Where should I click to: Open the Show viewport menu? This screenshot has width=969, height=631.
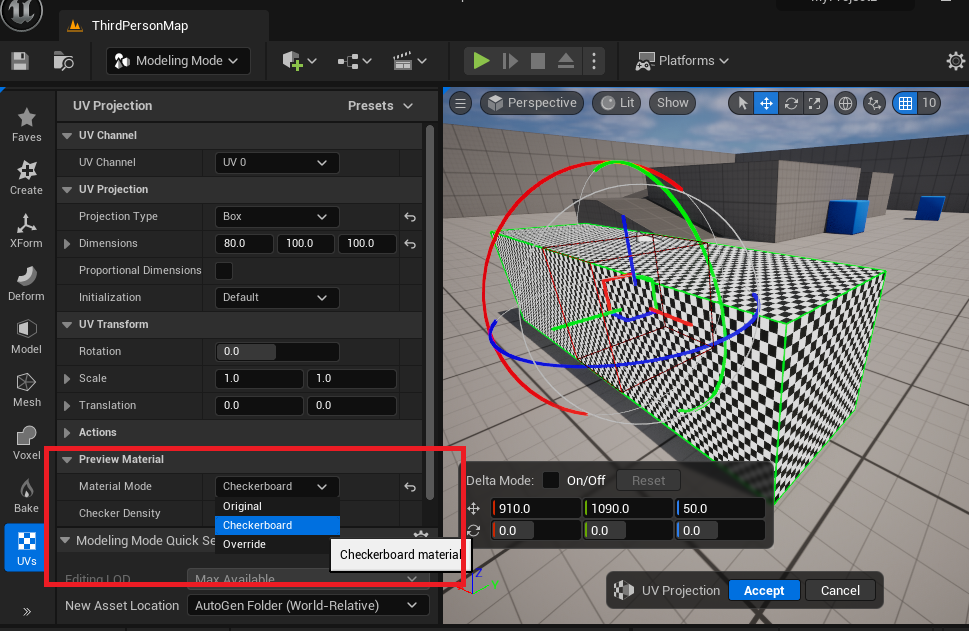coord(672,103)
